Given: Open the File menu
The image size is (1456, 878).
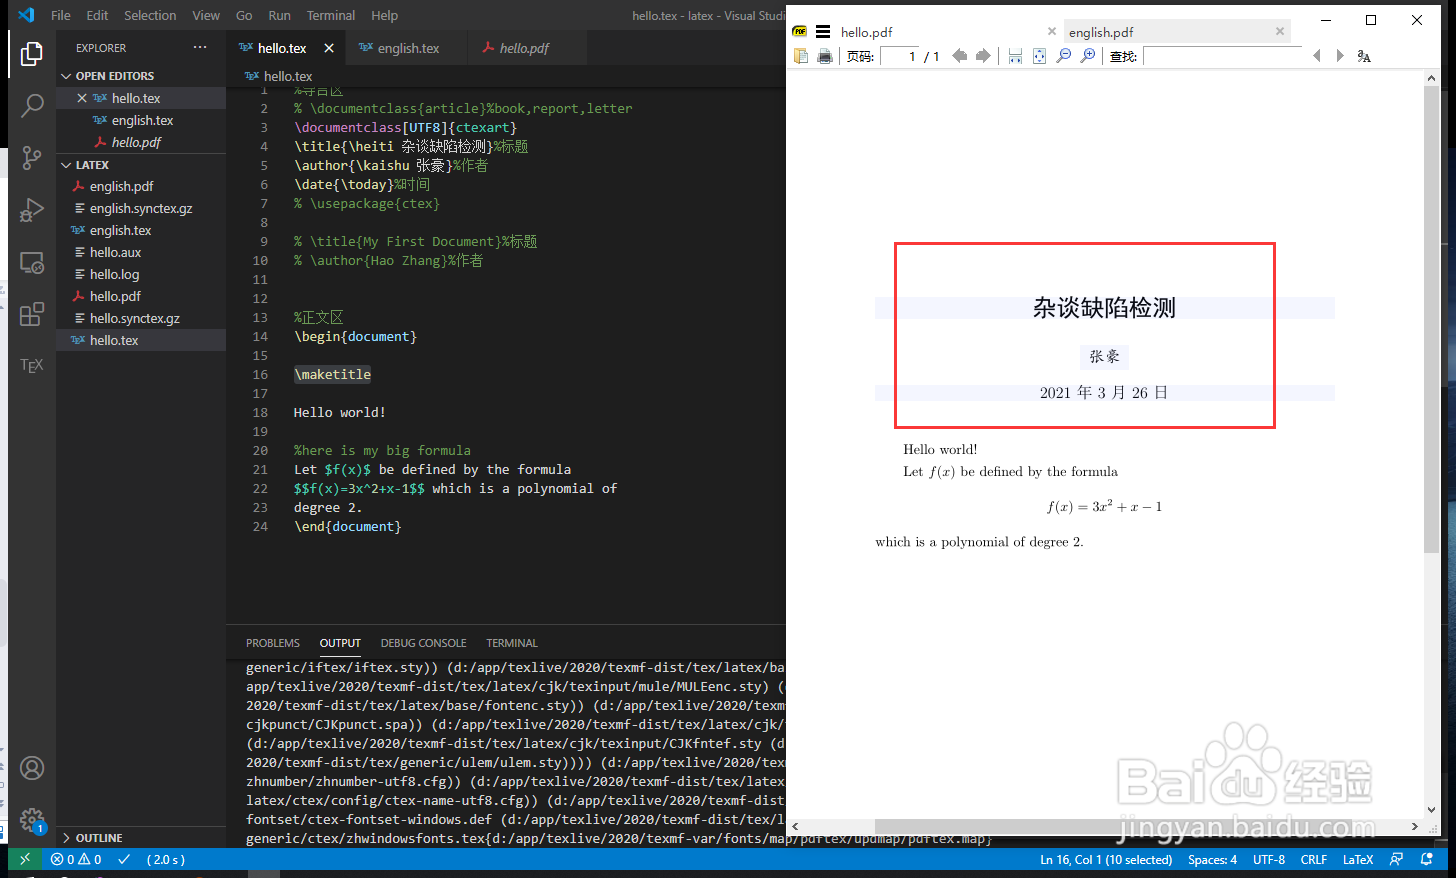Looking at the screenshot, I should pos(61,15).
